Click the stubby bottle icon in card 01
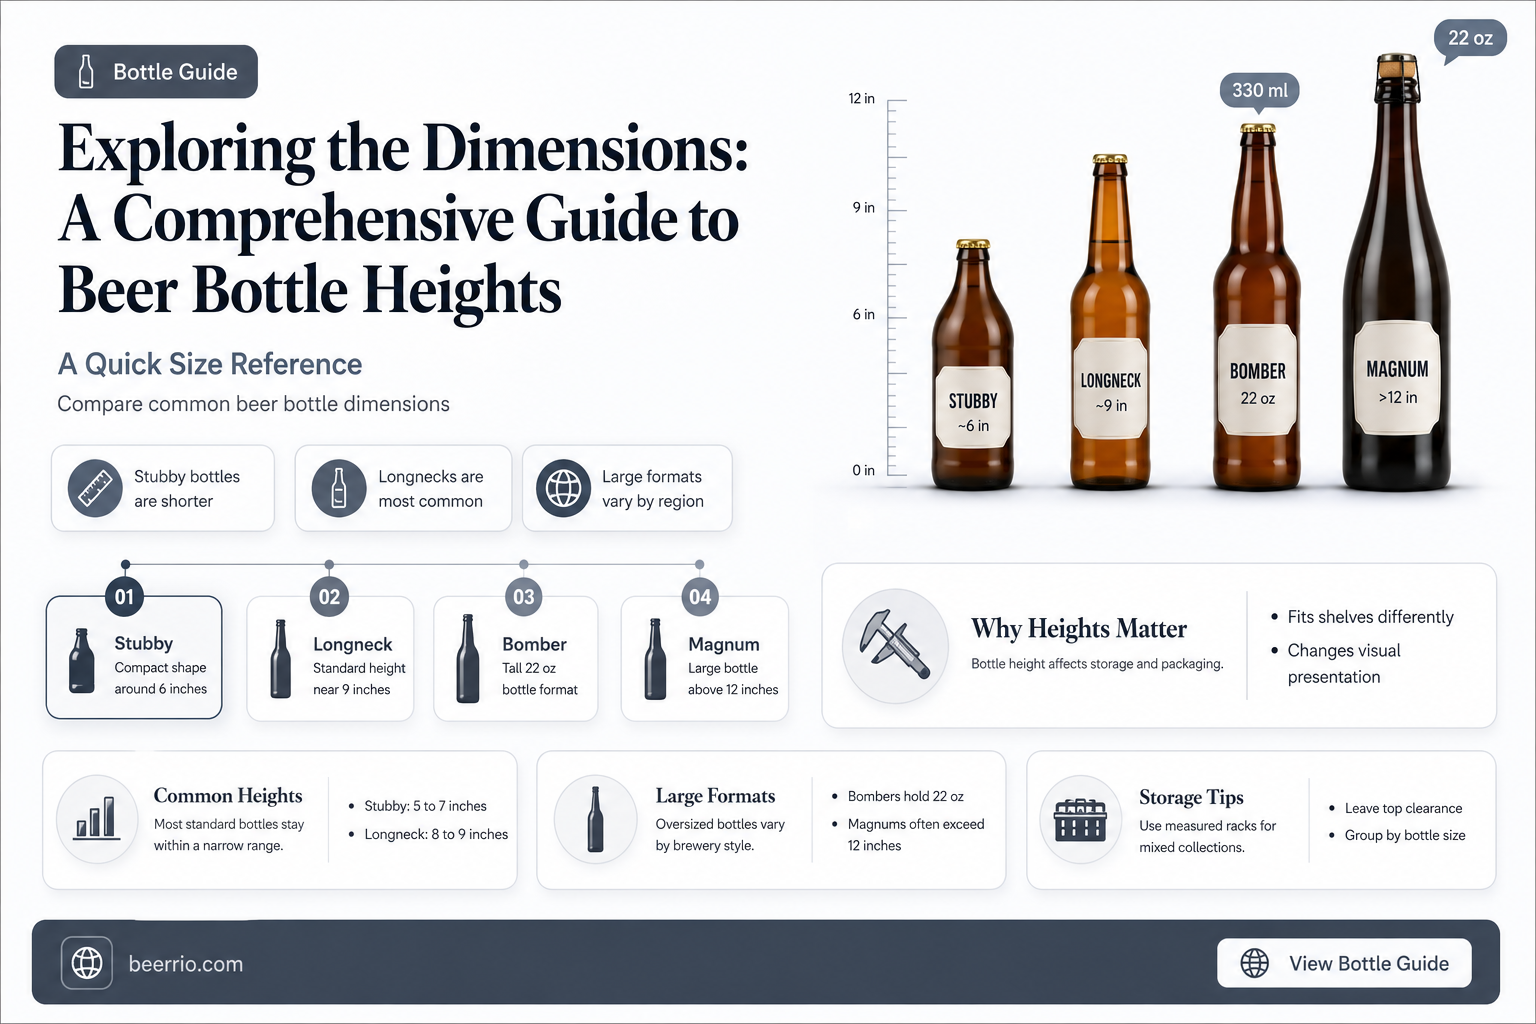This screenshot has width=1536, height=1024. pyautogui.click(x=81, y=661)
